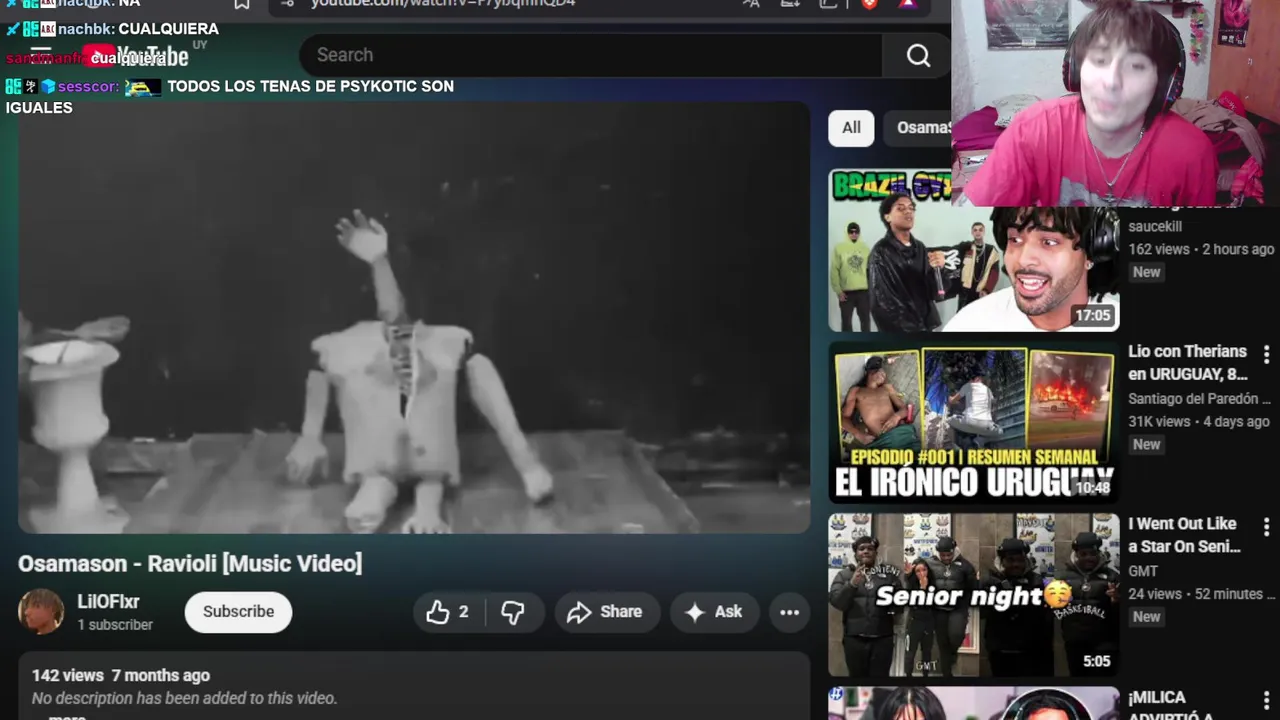The width and height of the screenshot is (1280, 720).
Task: Click the 'Lio con Therians en URUGUAY' title
Action: (x=1188, y=363)
